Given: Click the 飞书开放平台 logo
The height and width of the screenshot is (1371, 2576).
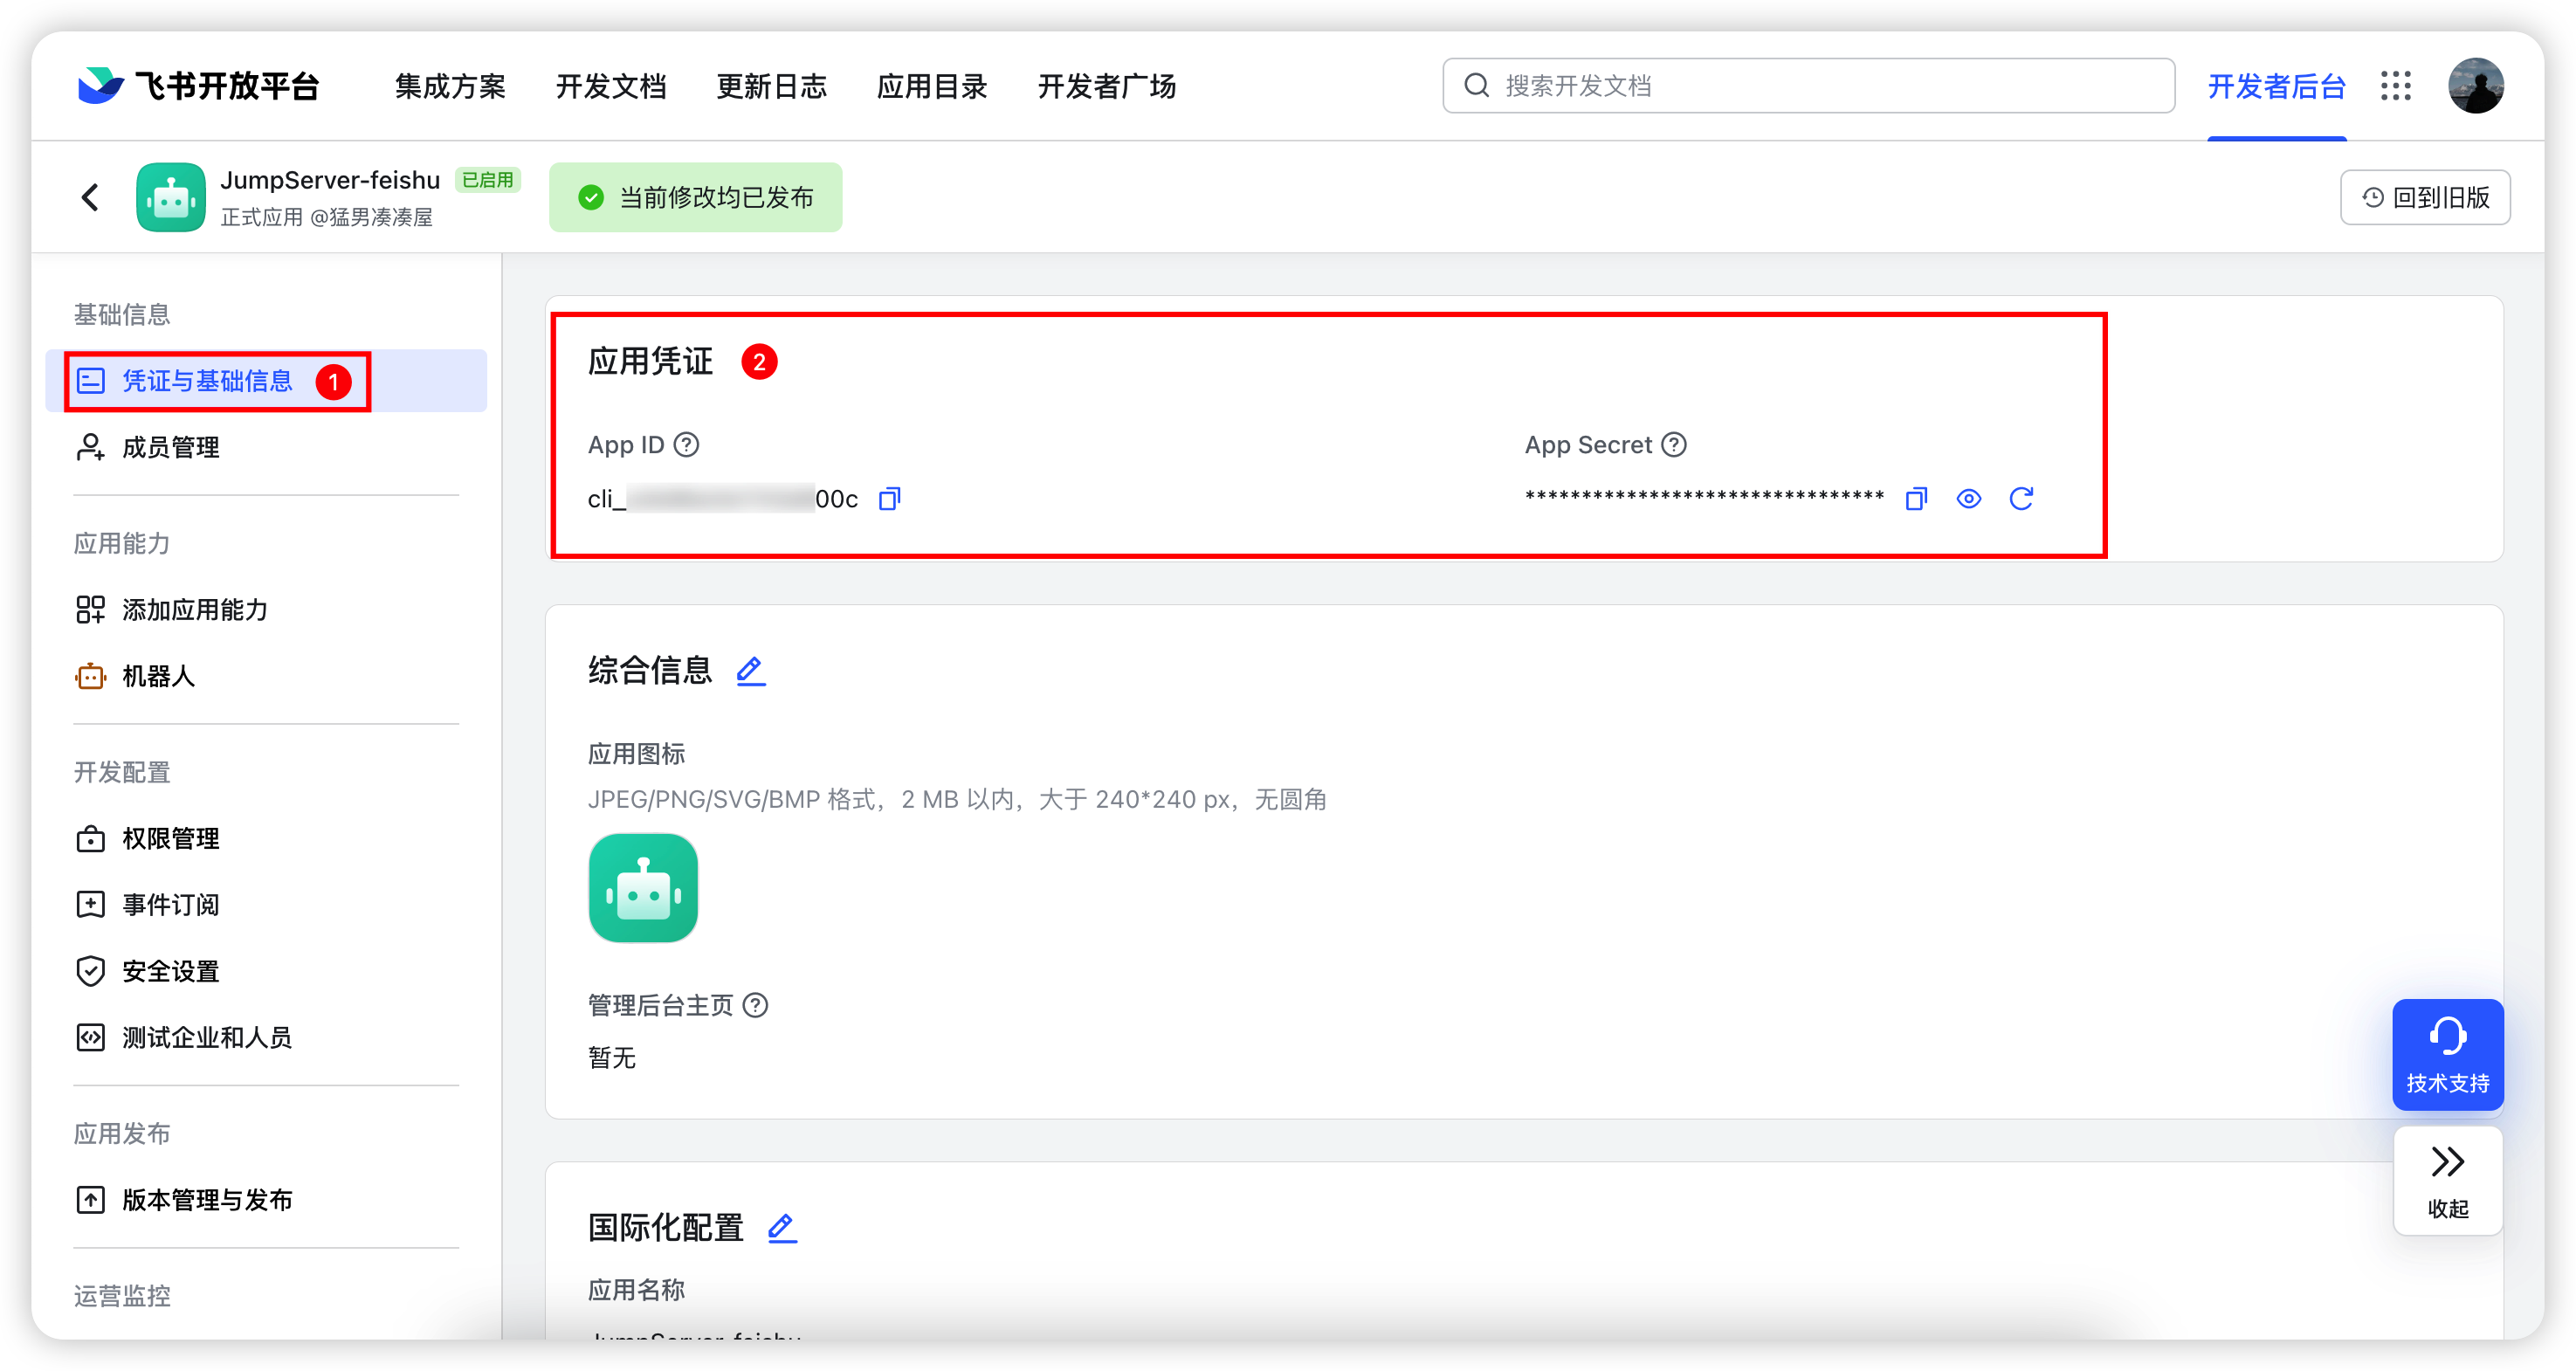Looking at the screenshot, I should pos(198,86).
